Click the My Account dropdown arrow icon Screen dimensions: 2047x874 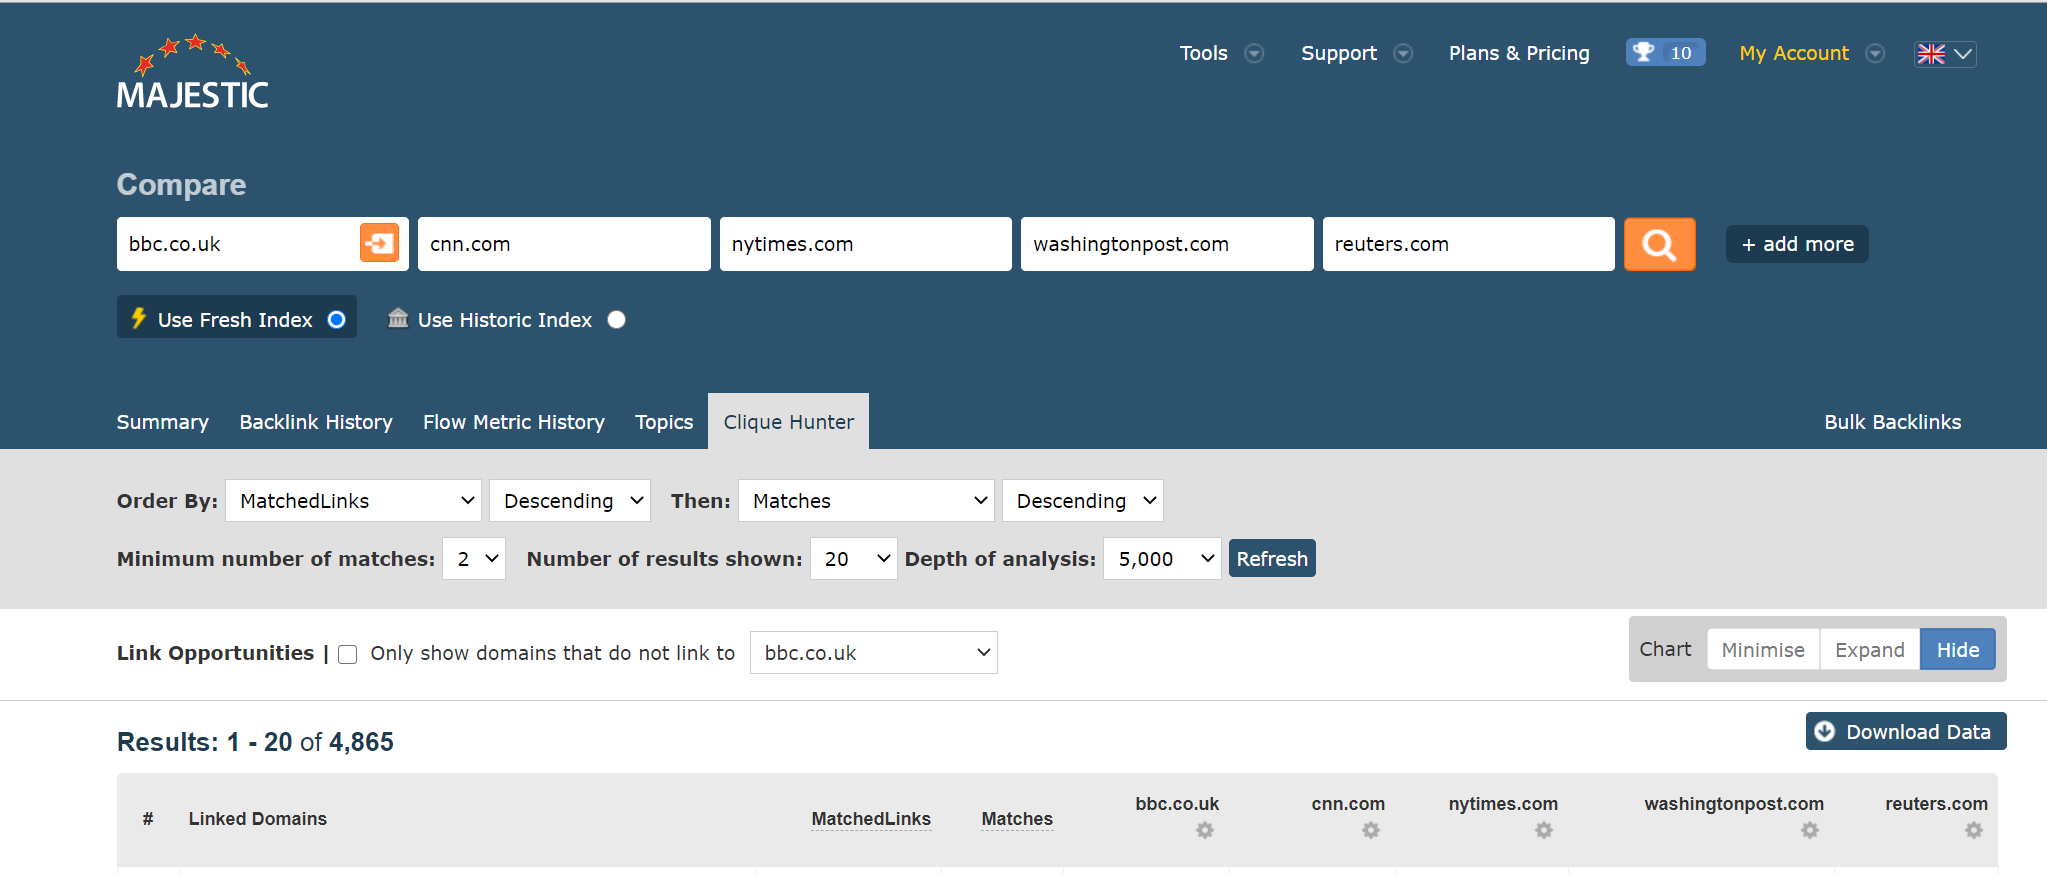(x=1875, y=54)
